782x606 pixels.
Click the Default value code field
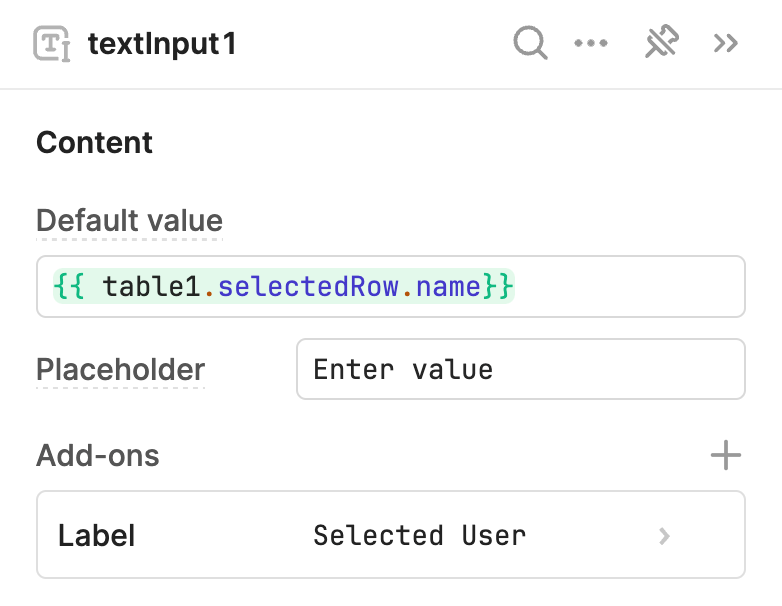click(391, 286)
